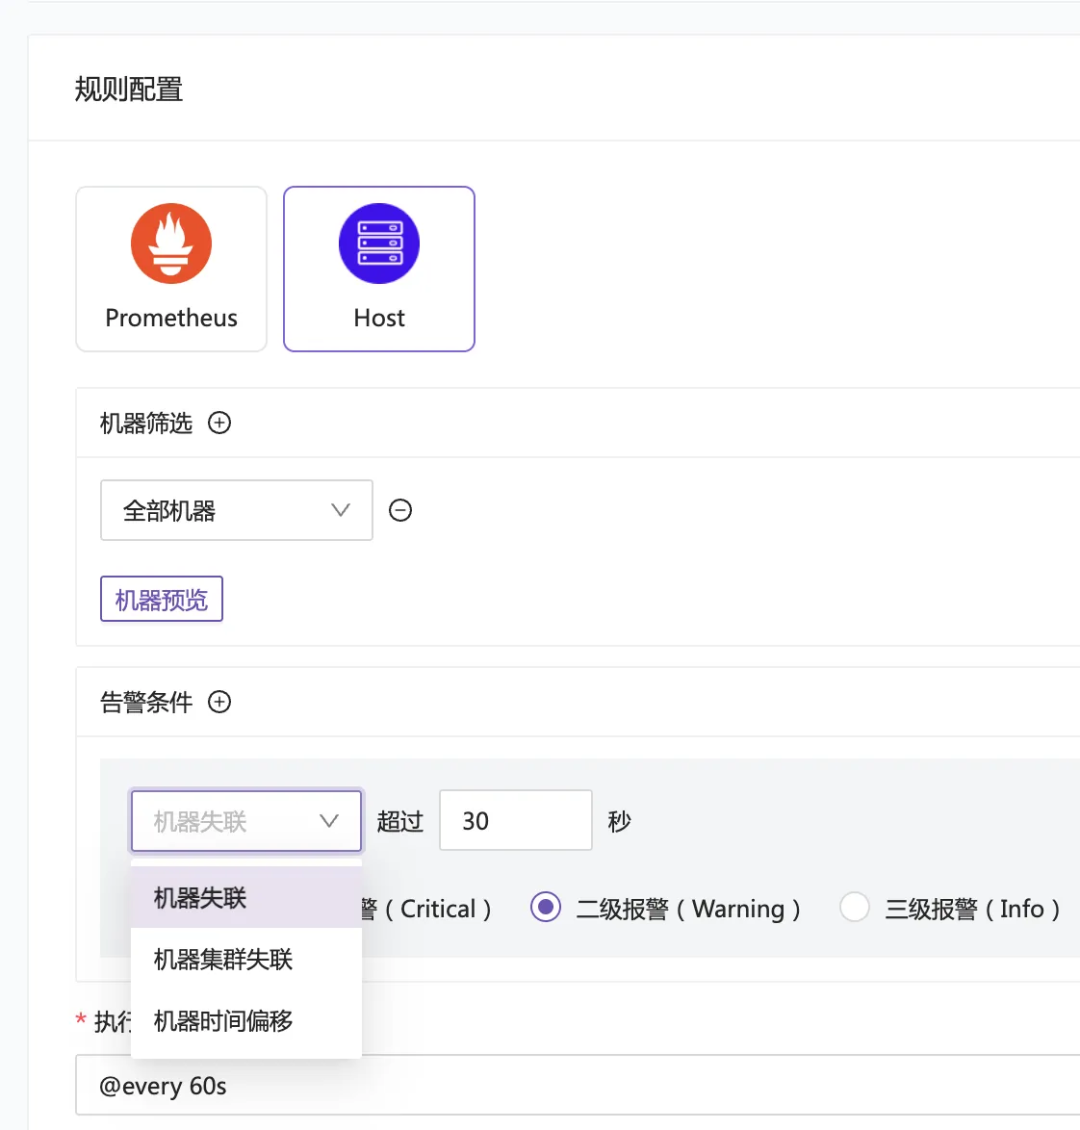This screenshot has height=1130, width=1080.
Task: Click the Host server stack icon
Action: click(378, 242)
